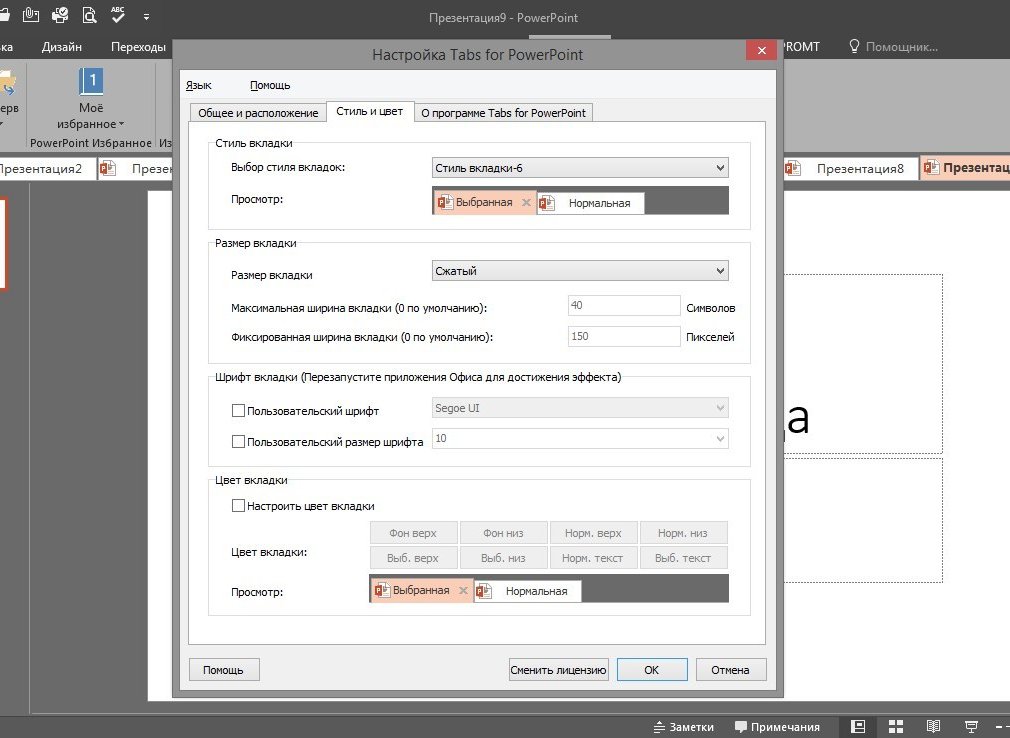Click the Норм. текст color button
1010x738 pixels.
point(593,558)
